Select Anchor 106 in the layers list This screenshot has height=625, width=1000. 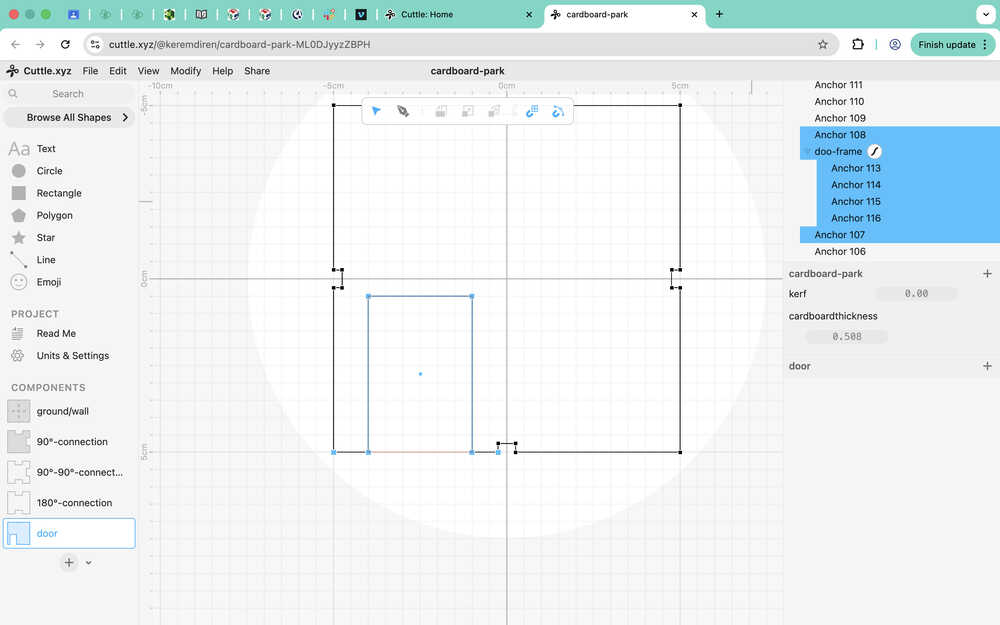tap(839, 251)
